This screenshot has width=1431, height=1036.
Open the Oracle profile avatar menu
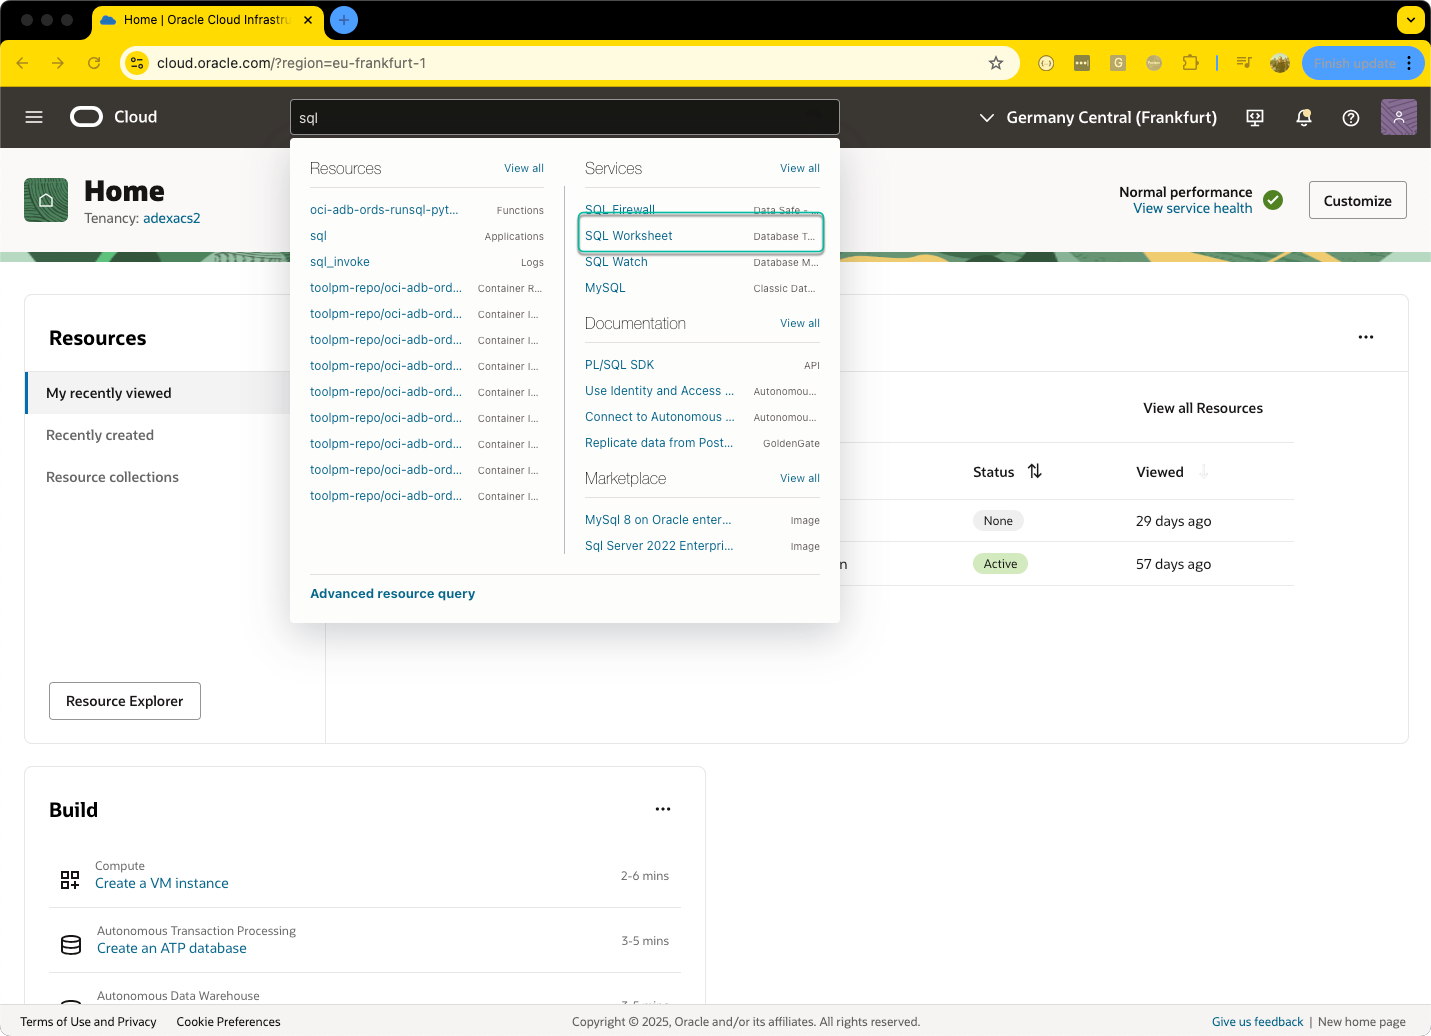pos(1399,117)
